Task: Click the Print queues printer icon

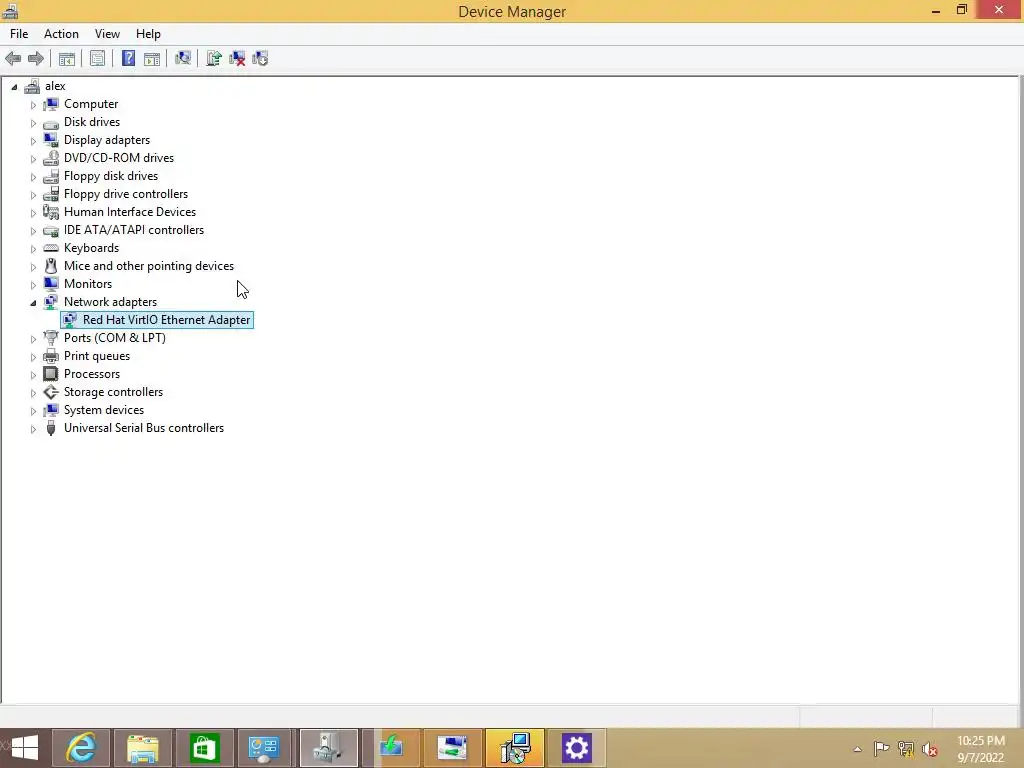Action: pyautogui.click(x=50, y=356)
